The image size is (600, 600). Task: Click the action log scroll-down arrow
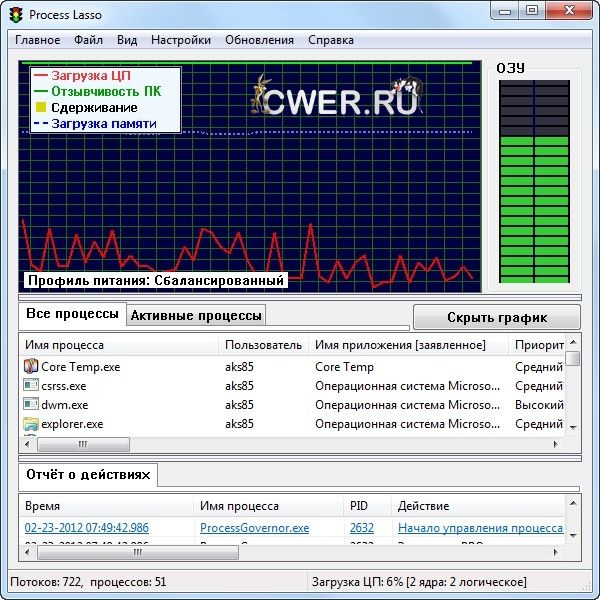click(x=573, y=536)
